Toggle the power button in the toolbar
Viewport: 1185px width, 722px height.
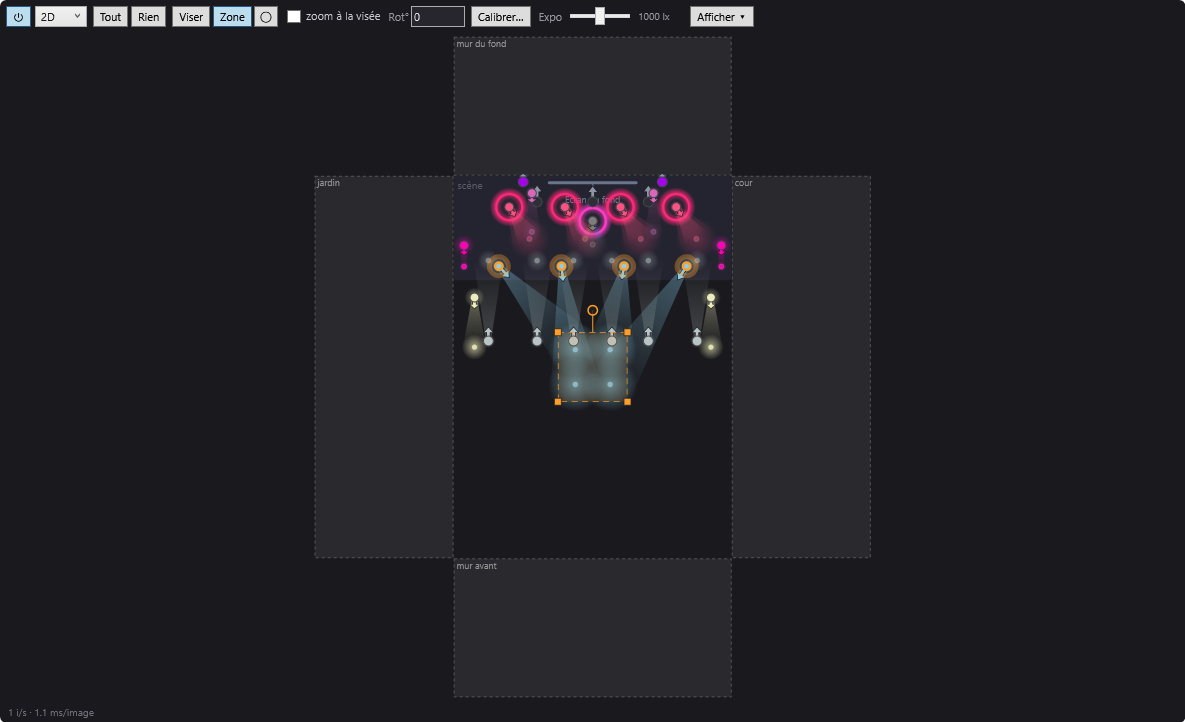[x=18, y=17]
